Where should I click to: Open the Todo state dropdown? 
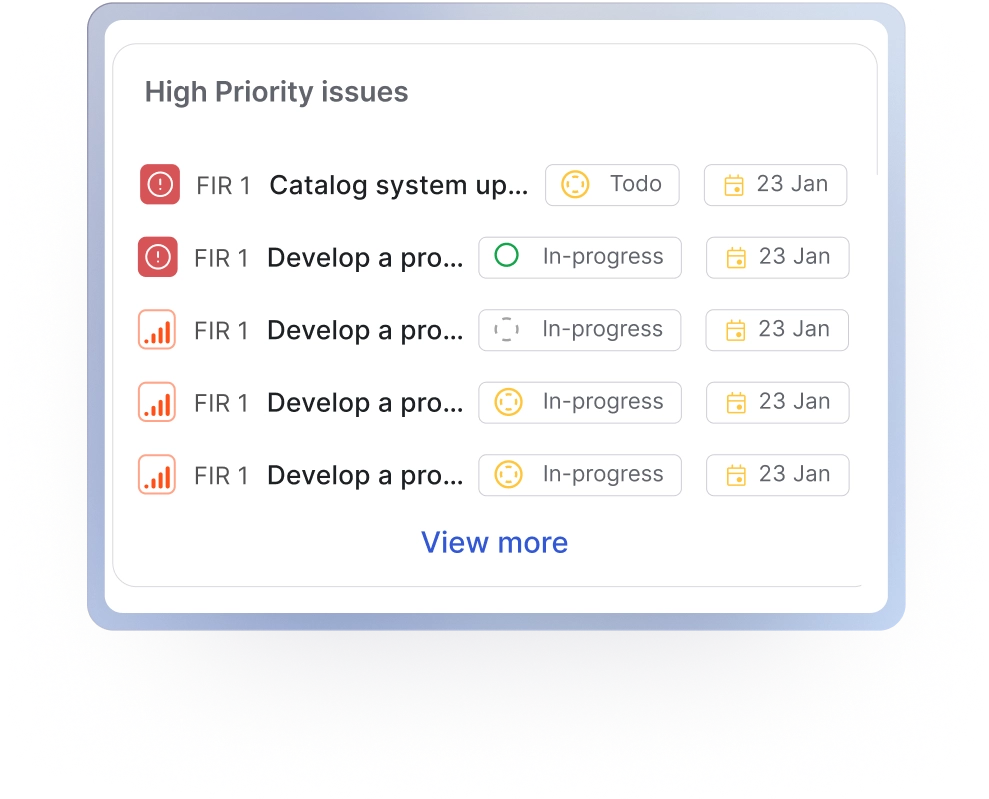point(612,185)
